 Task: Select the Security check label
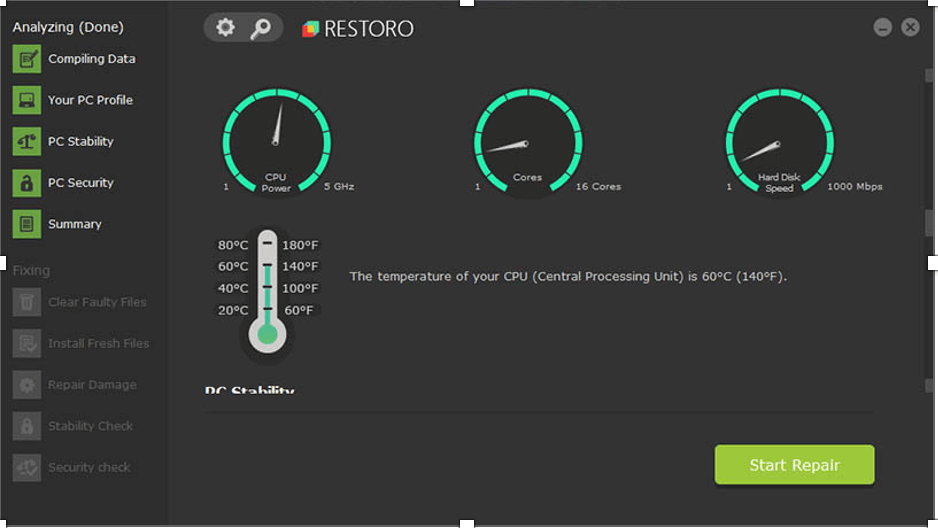click(89, 467)
